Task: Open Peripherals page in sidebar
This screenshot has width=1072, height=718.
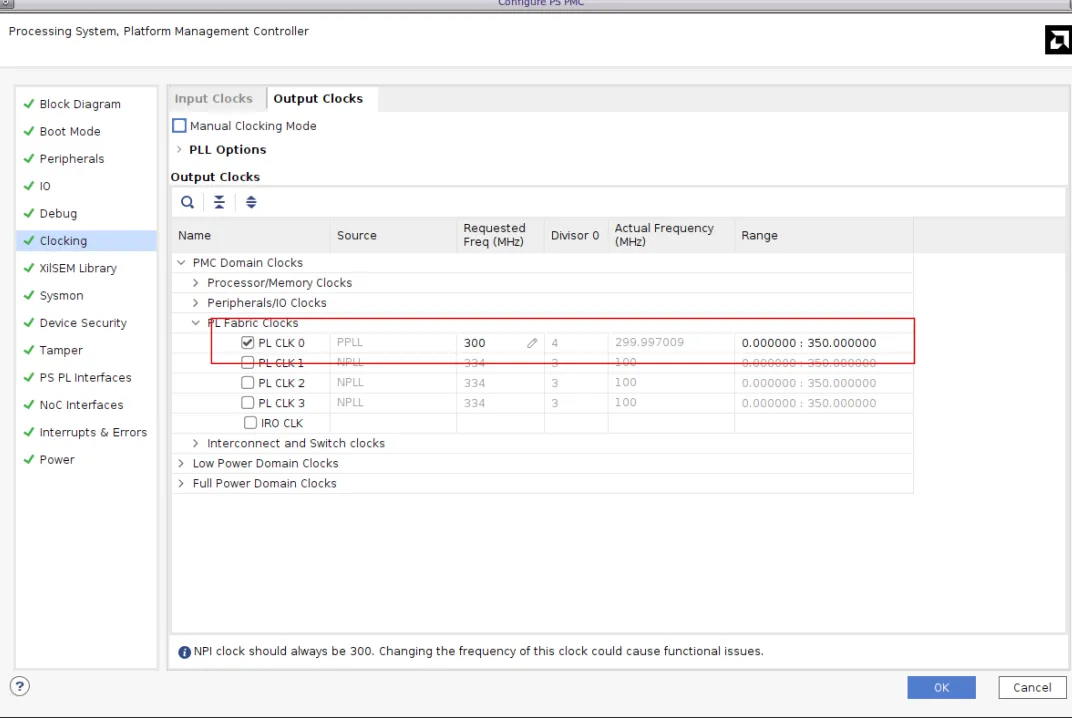Action: (x=72, y=159)
